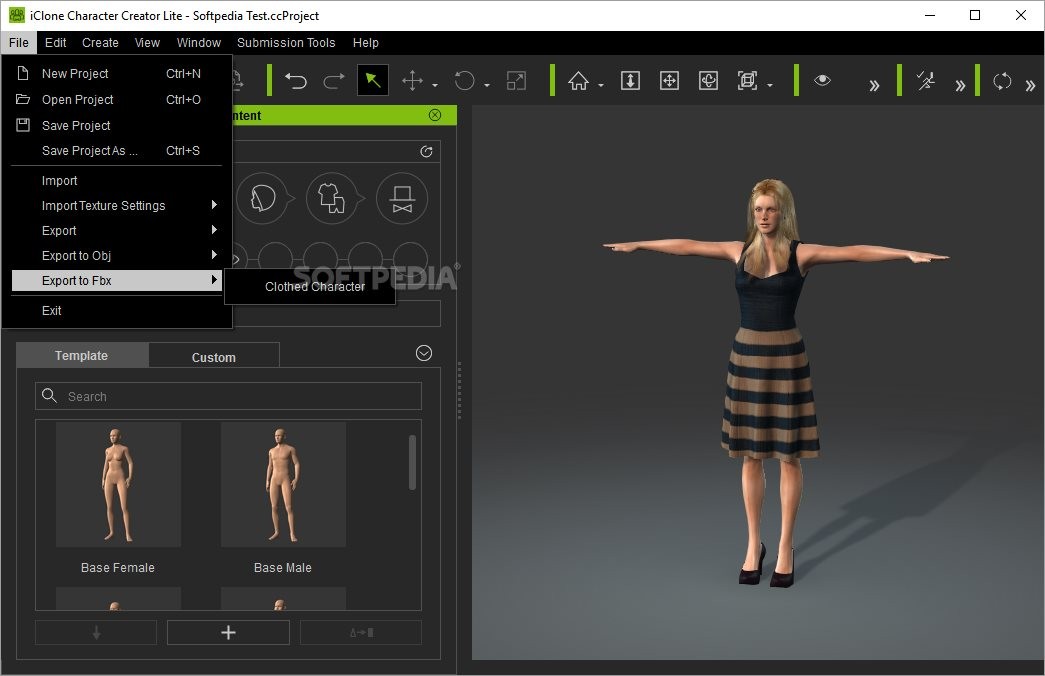Screen dimensions: 1045x676
Task: Choose Exit in the File menu
Action: pyautogui.click(x=117, y=311)
